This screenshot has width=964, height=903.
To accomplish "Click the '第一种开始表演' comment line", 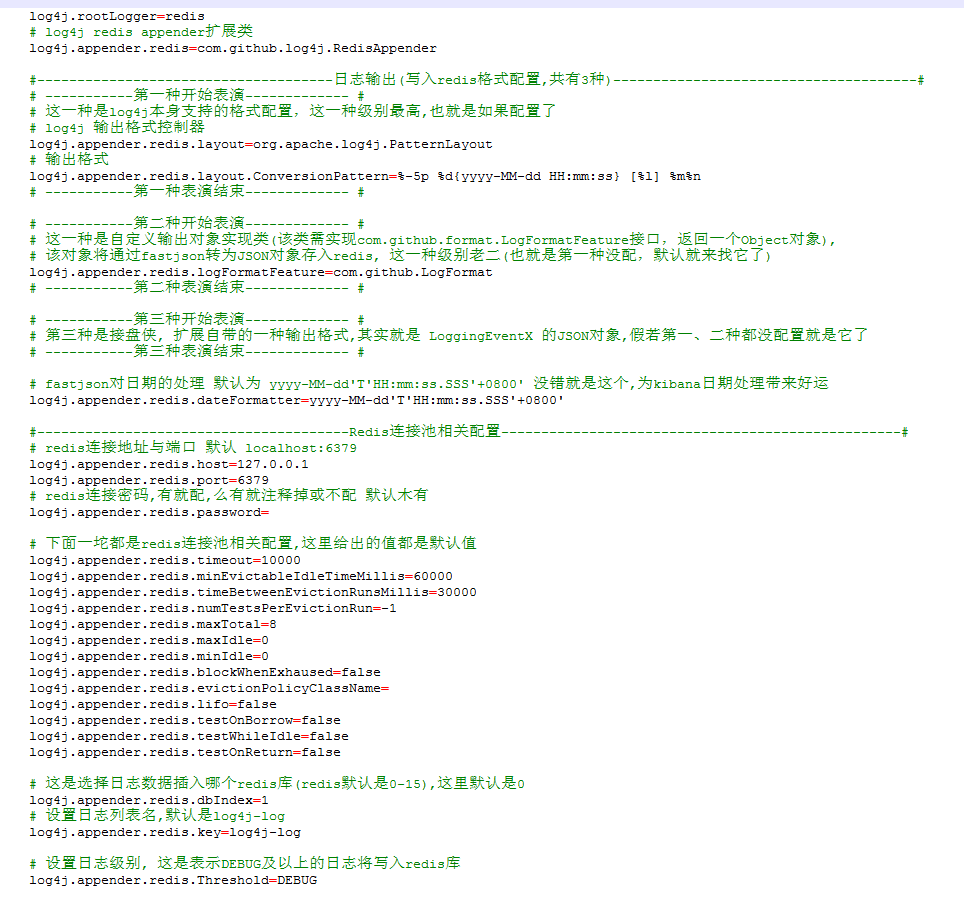I will [197, 95].
